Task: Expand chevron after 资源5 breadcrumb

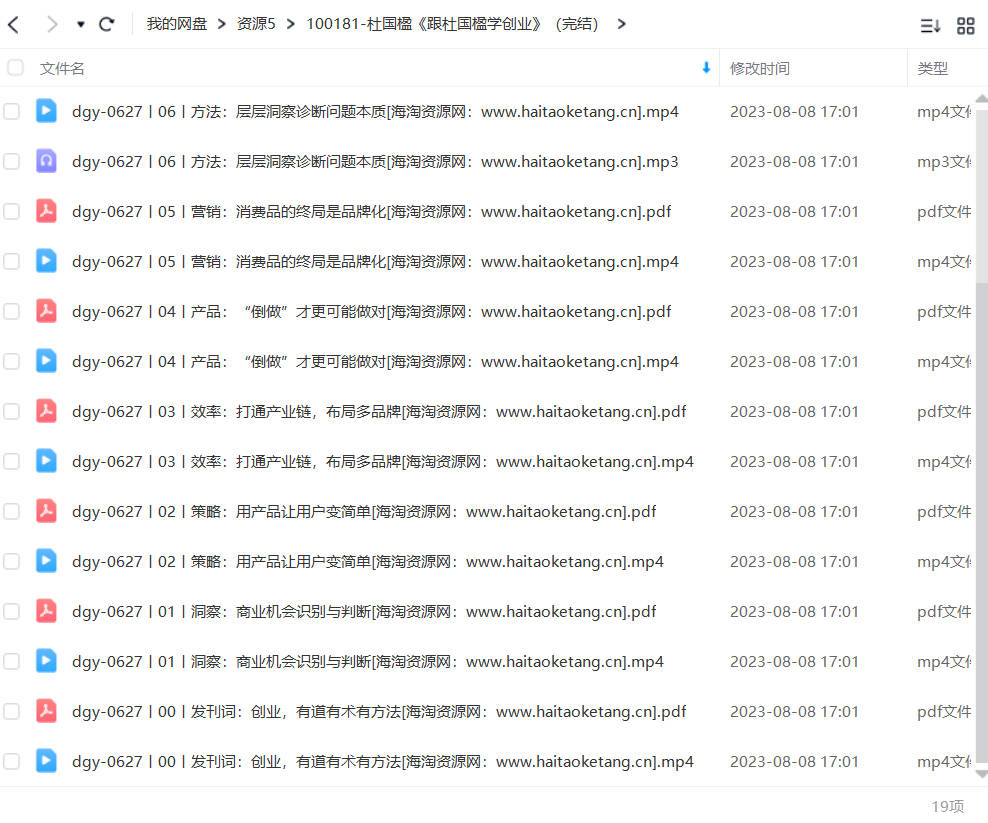Action: (x=290, y=24)
